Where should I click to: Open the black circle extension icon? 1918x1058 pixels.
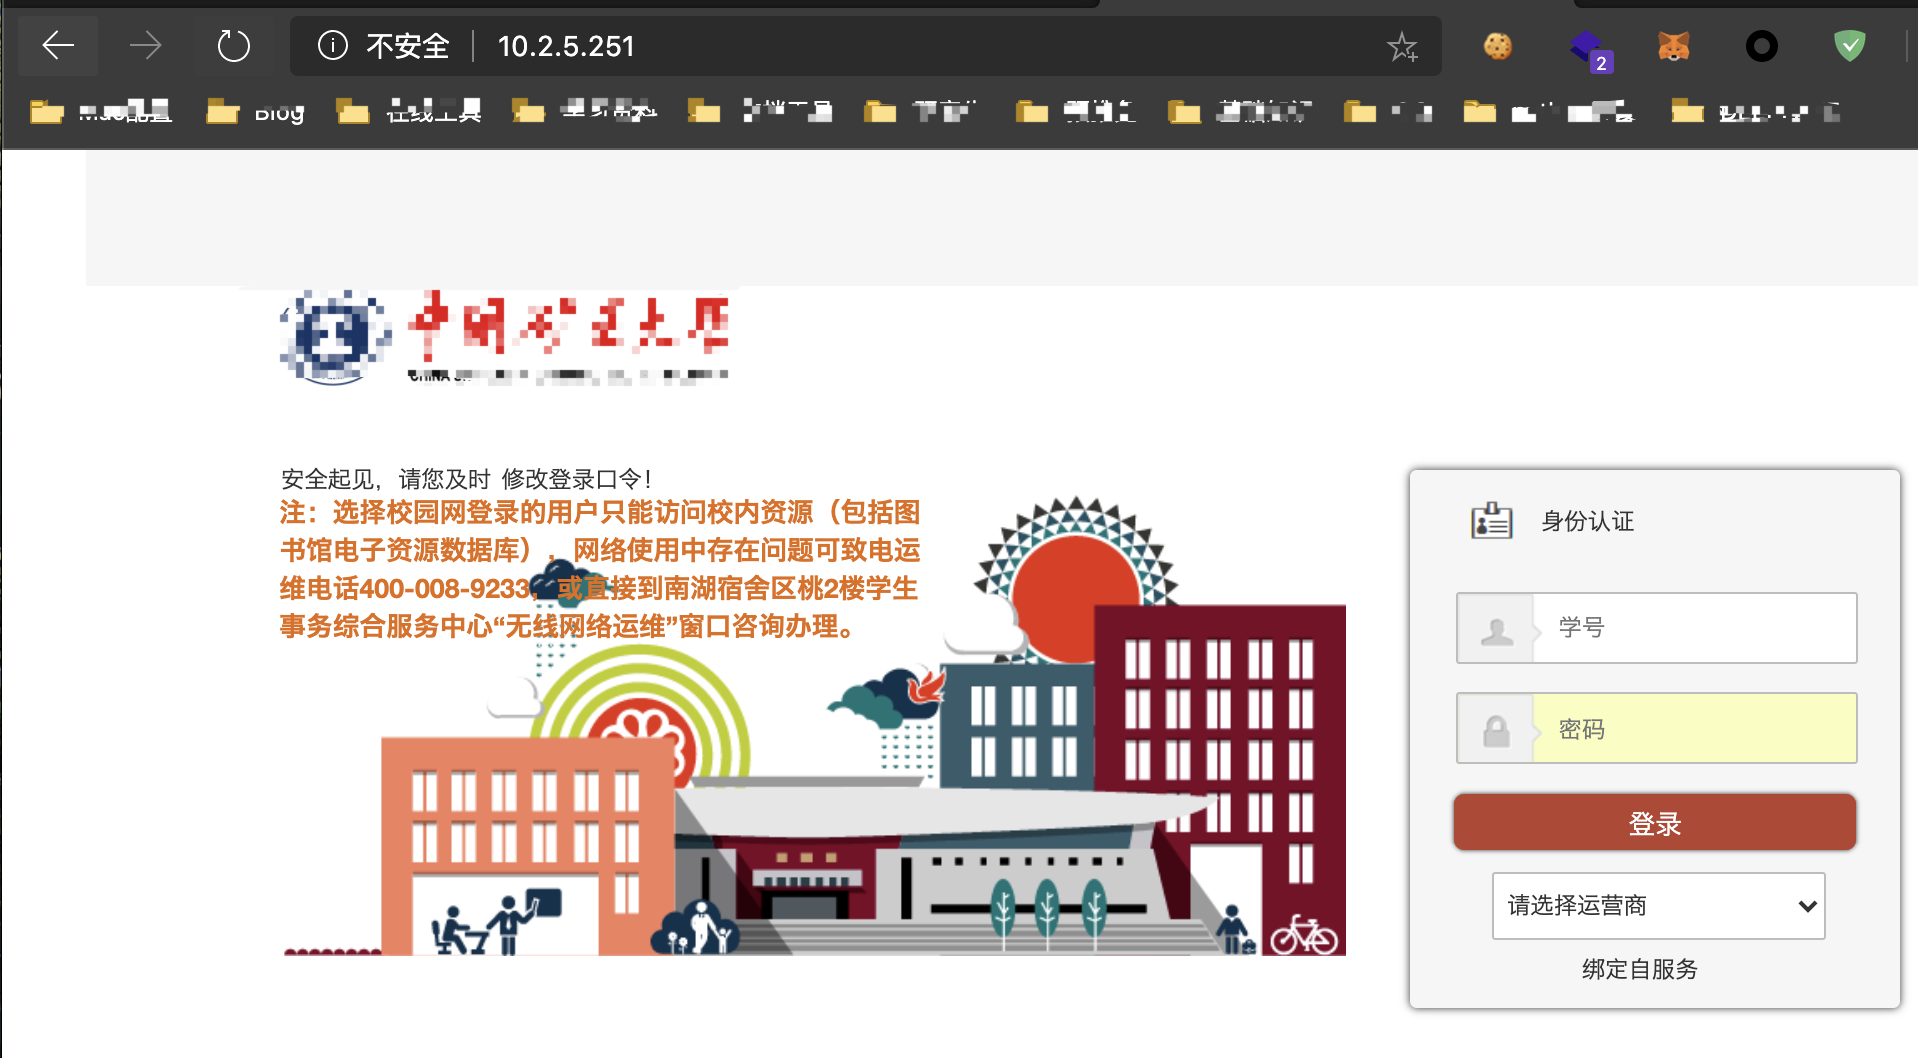(x=1762, y=46)
